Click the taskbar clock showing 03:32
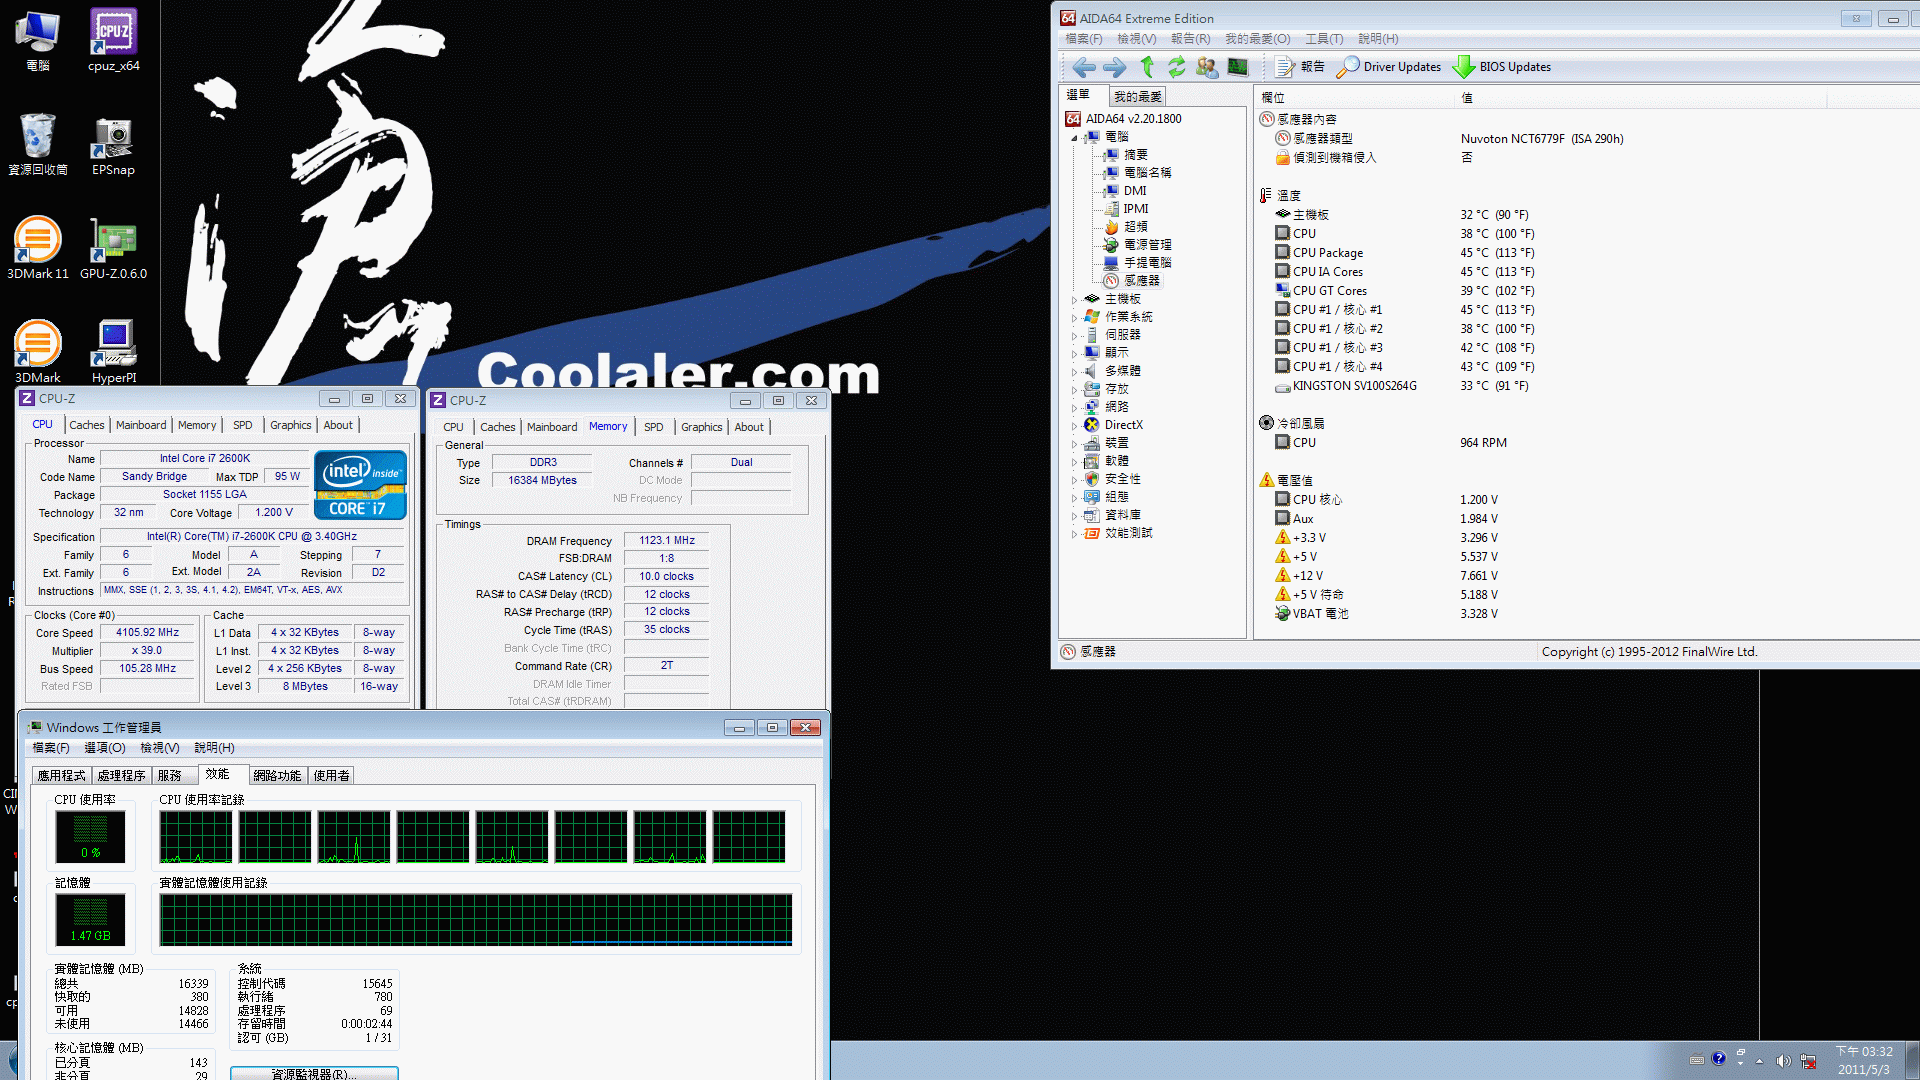This screenshot has width=1920, height=1080. pyautogui.click(x=1864, y=1060)
